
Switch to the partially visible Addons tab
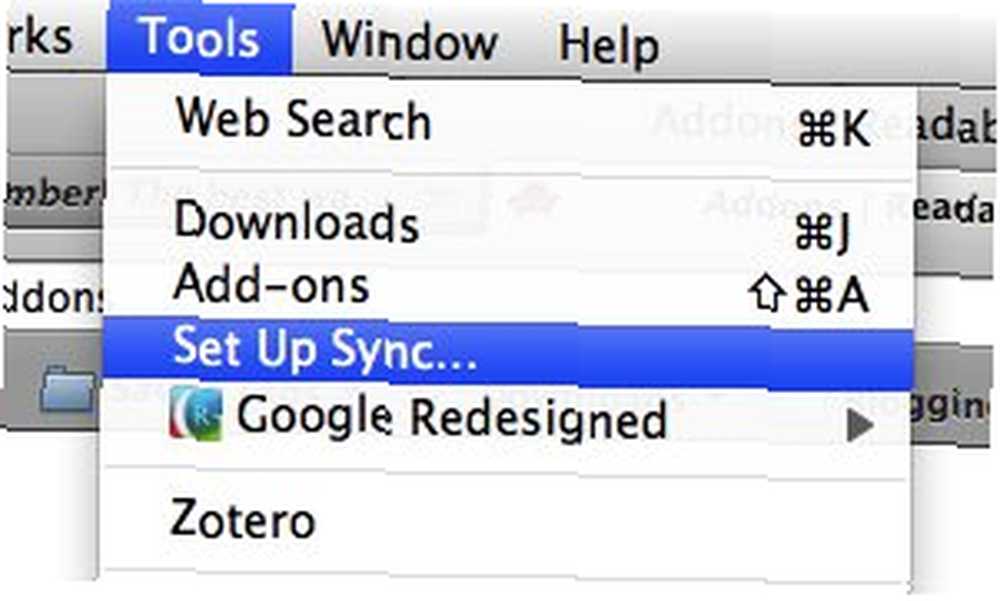[x=54, y=298]
